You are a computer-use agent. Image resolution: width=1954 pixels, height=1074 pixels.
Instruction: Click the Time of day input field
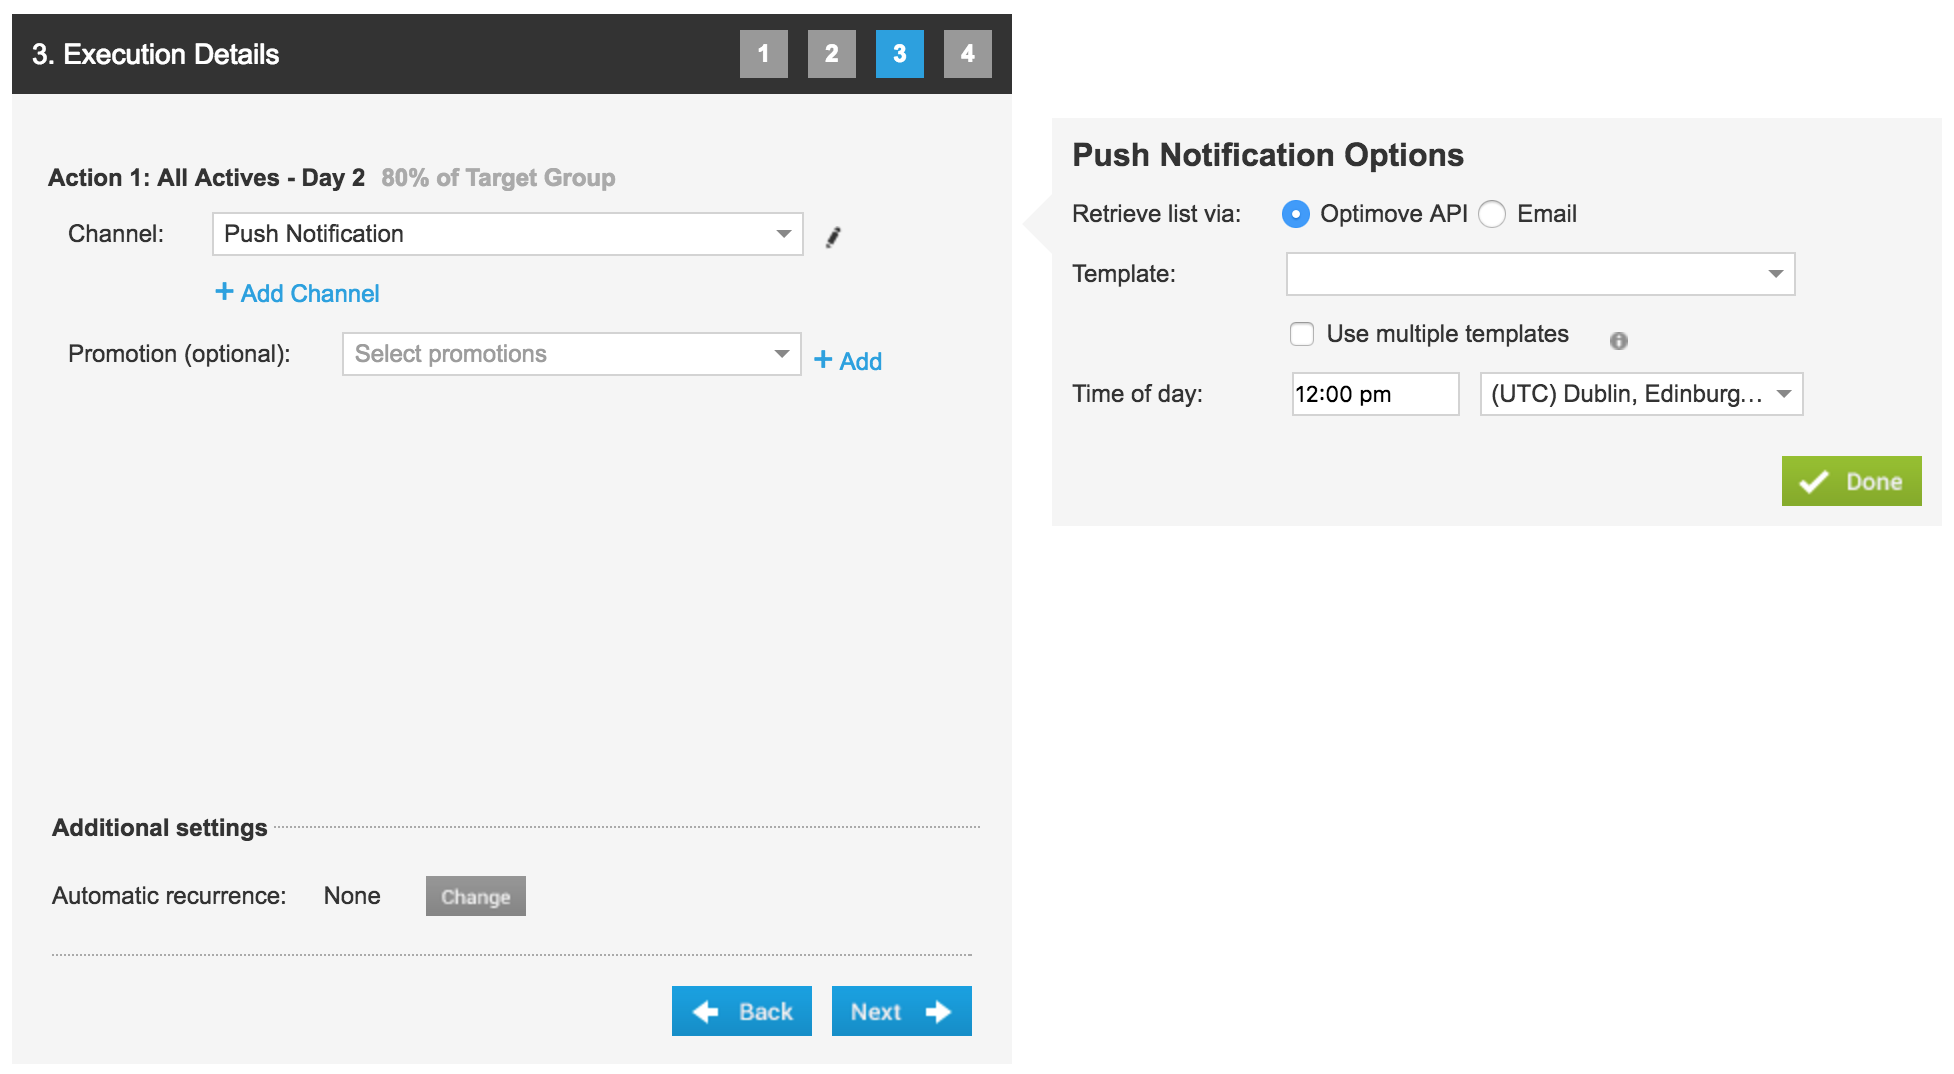(x=1374, y=394)
